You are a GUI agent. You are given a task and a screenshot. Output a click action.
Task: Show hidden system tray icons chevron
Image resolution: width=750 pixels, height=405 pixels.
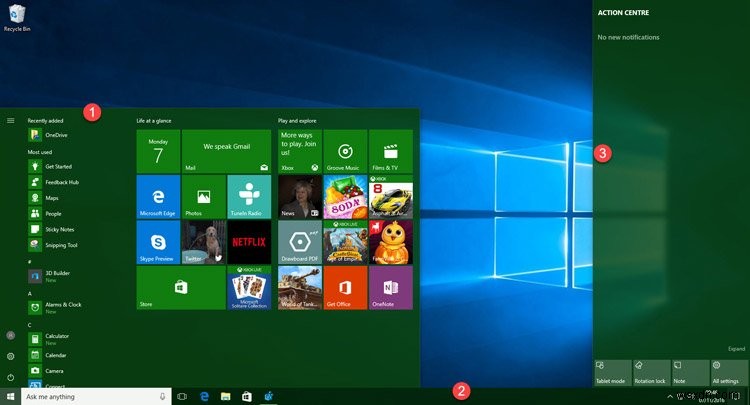tap(670, 396)
